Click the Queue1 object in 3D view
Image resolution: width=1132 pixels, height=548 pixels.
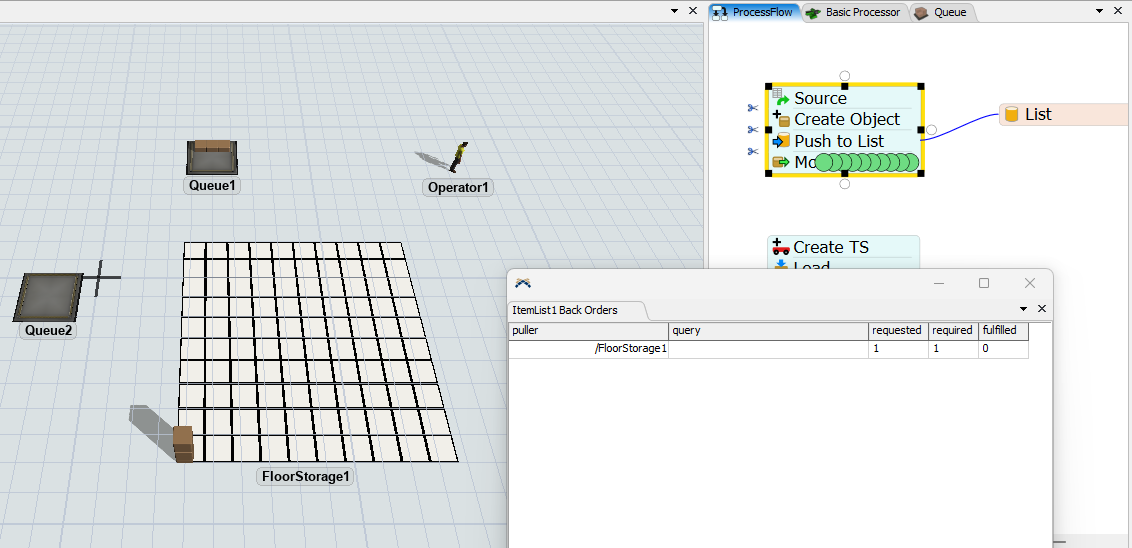(212, 157)
